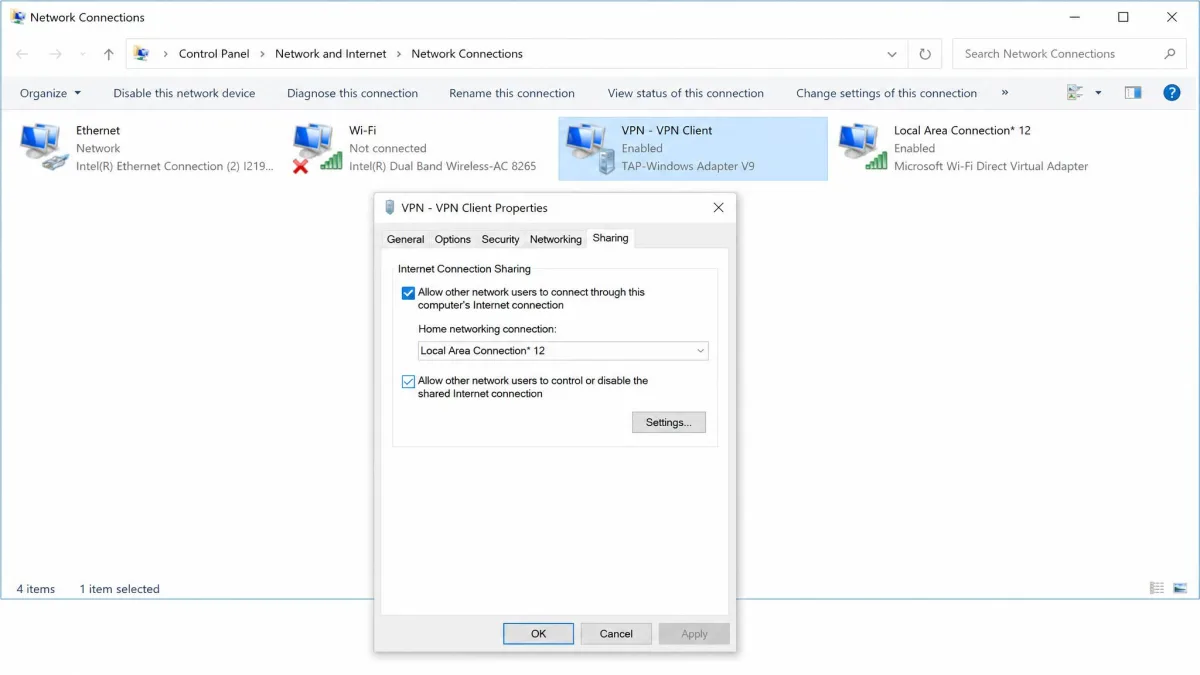1200x675 pixels.
Task: Go up one folder level arrow
Action: 109,54
